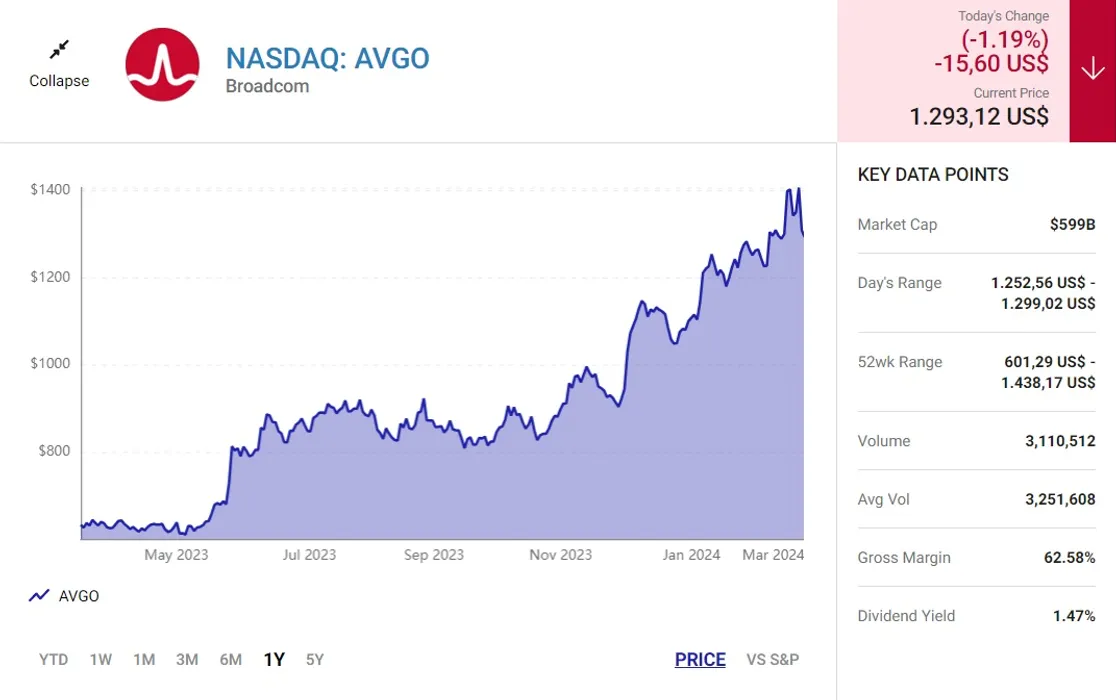Select the YTD time range
This screenshot has width=1116, height=700.
click(x=54, y=660)
